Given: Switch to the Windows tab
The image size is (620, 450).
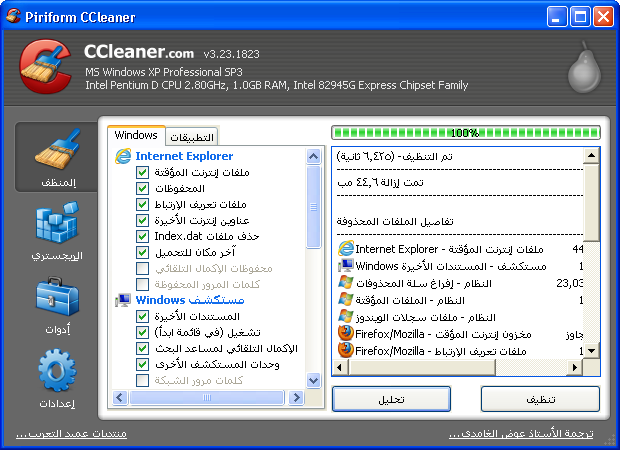Looking at the screenshot, I should pos(136,135).
